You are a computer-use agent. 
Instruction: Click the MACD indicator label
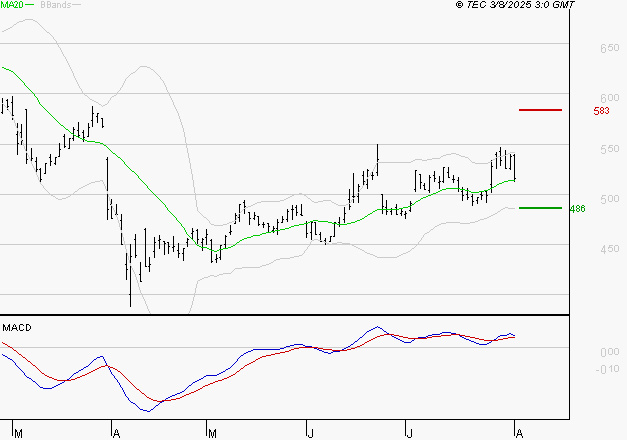[x=17, y=327]
